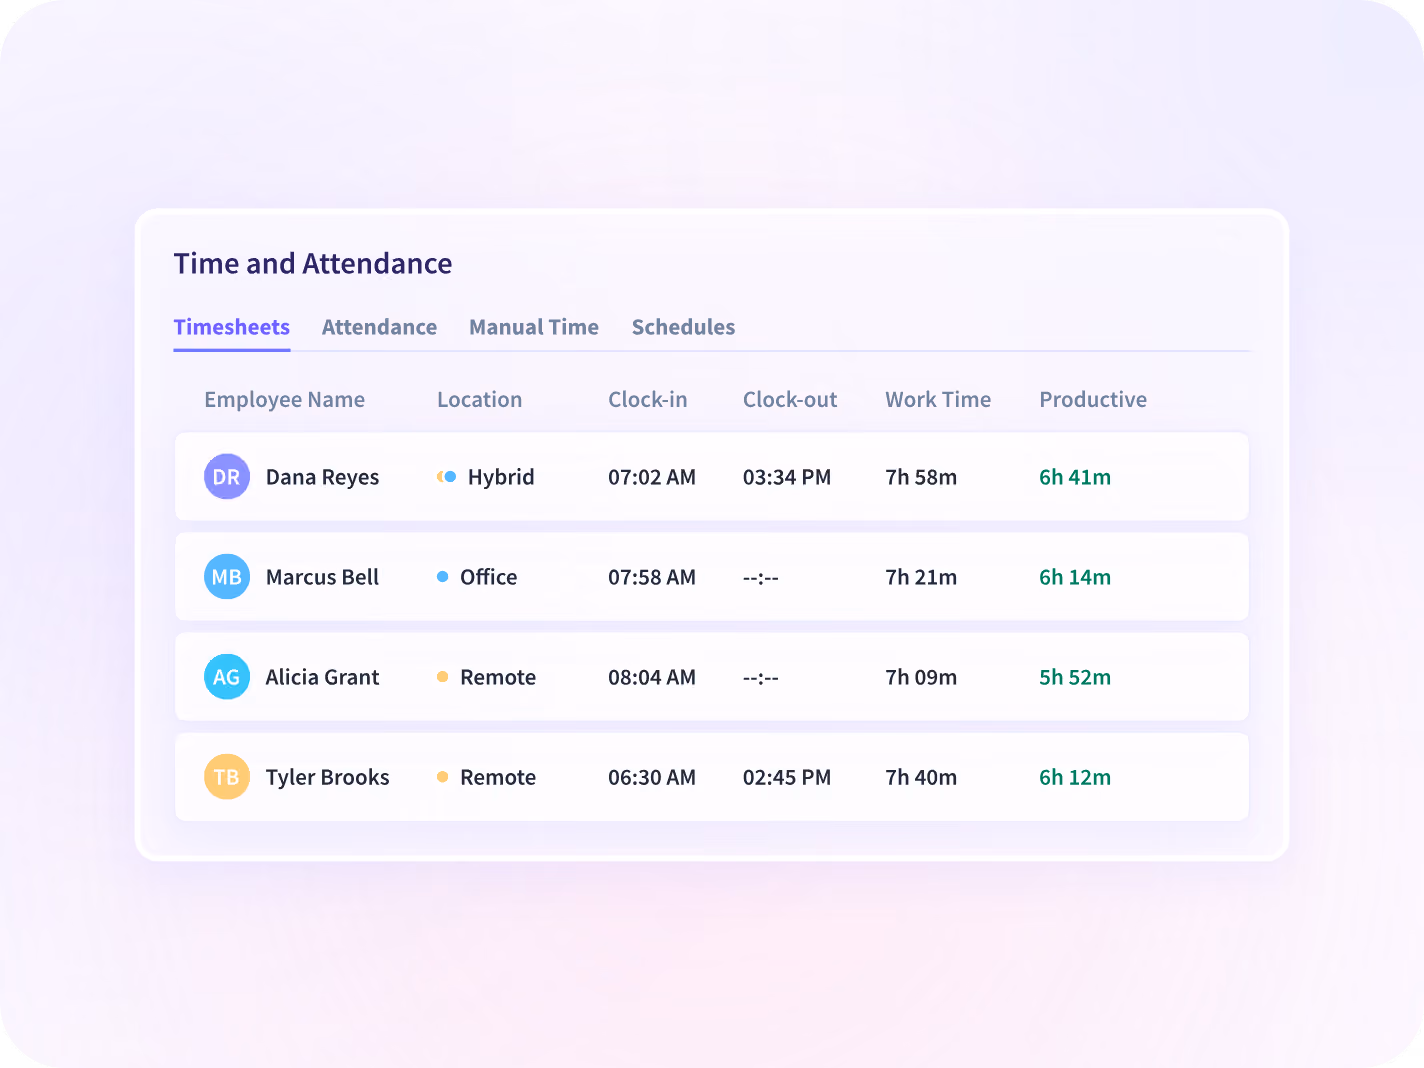The width and height of the screenshot is (1424, 1068).
Task: Click the 6h 14m productive time
Action: (x=1075, y=577)
